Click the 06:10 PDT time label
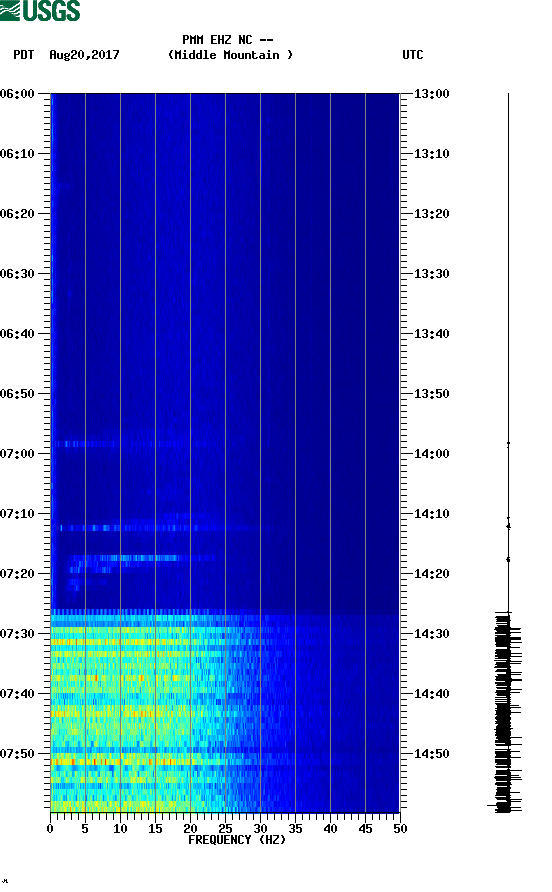The width and height of the screenshot is (552, 892). (x=18, y=154)
